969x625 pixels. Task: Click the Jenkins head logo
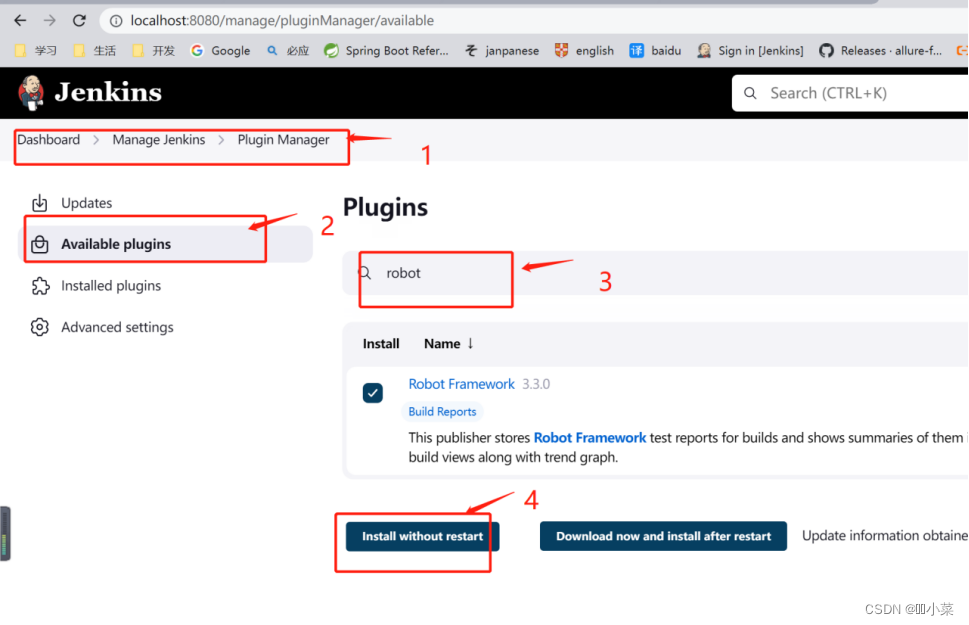click(x=30, y=92)
